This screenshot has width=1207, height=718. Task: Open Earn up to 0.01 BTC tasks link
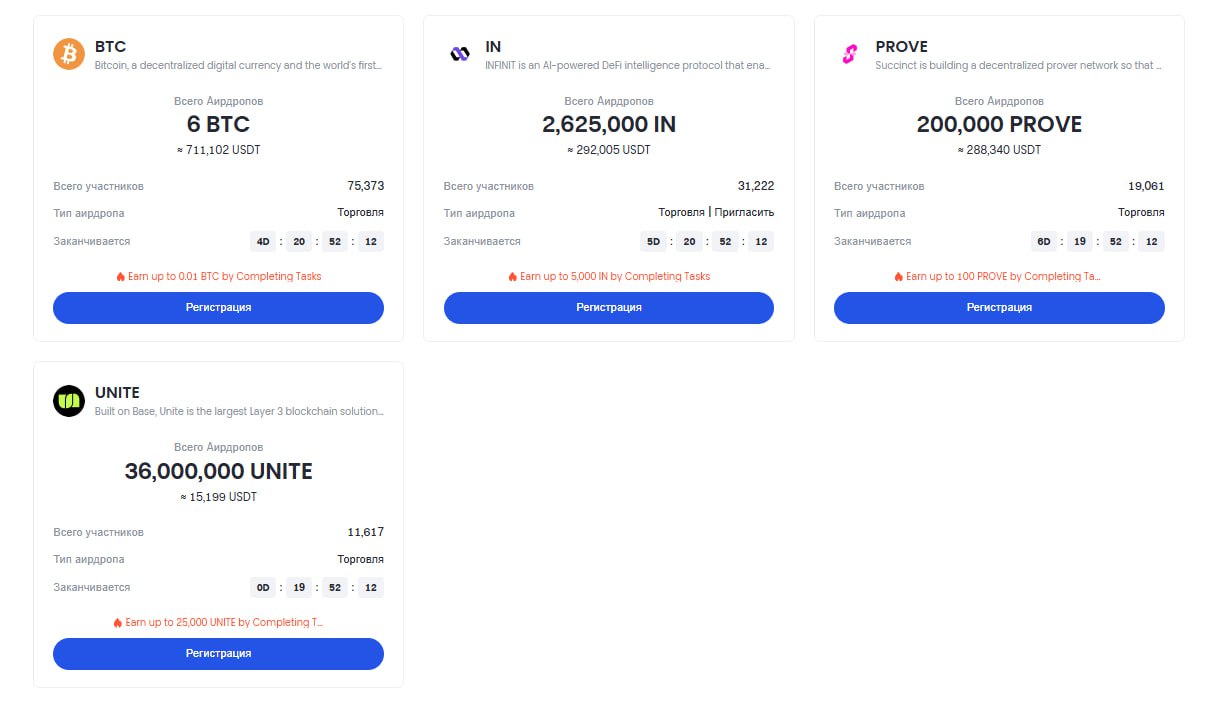[225, 276]
